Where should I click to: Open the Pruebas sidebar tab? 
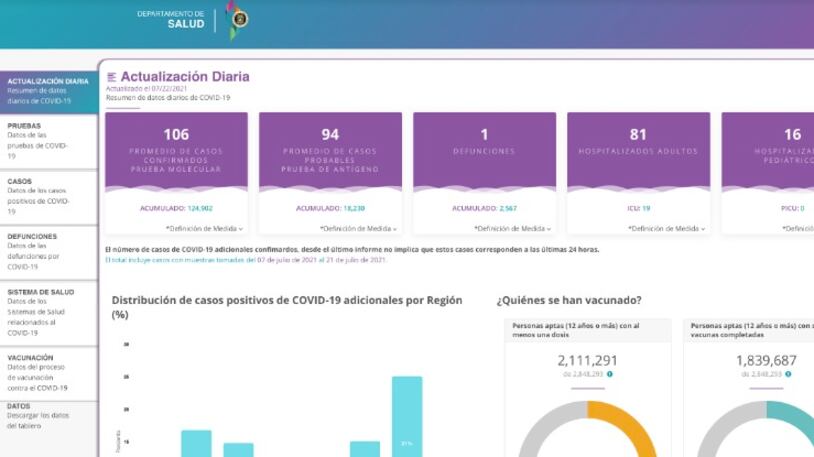click(48, 141)
